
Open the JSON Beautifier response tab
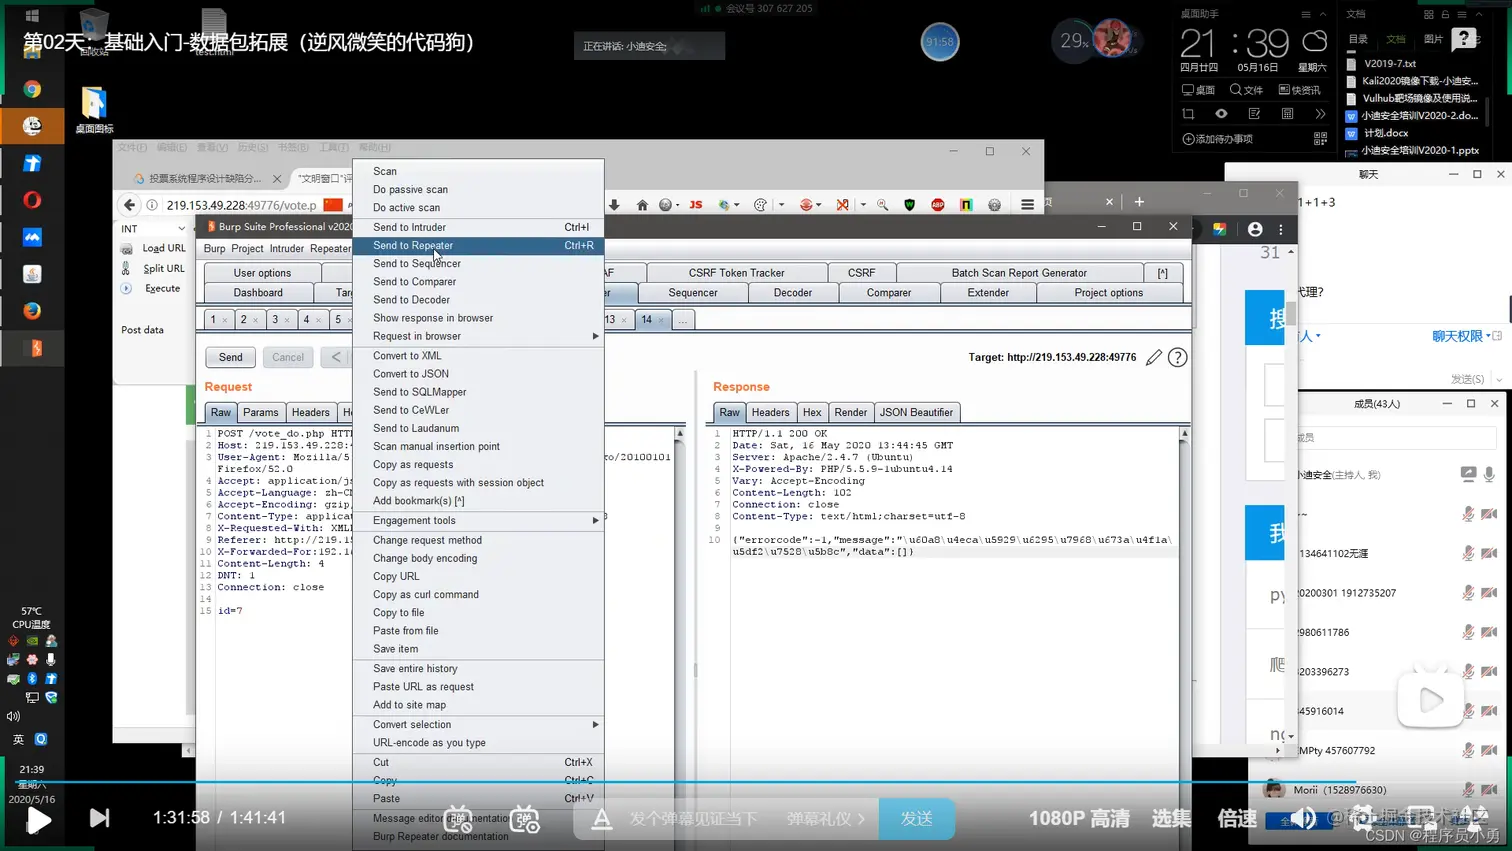917,412
